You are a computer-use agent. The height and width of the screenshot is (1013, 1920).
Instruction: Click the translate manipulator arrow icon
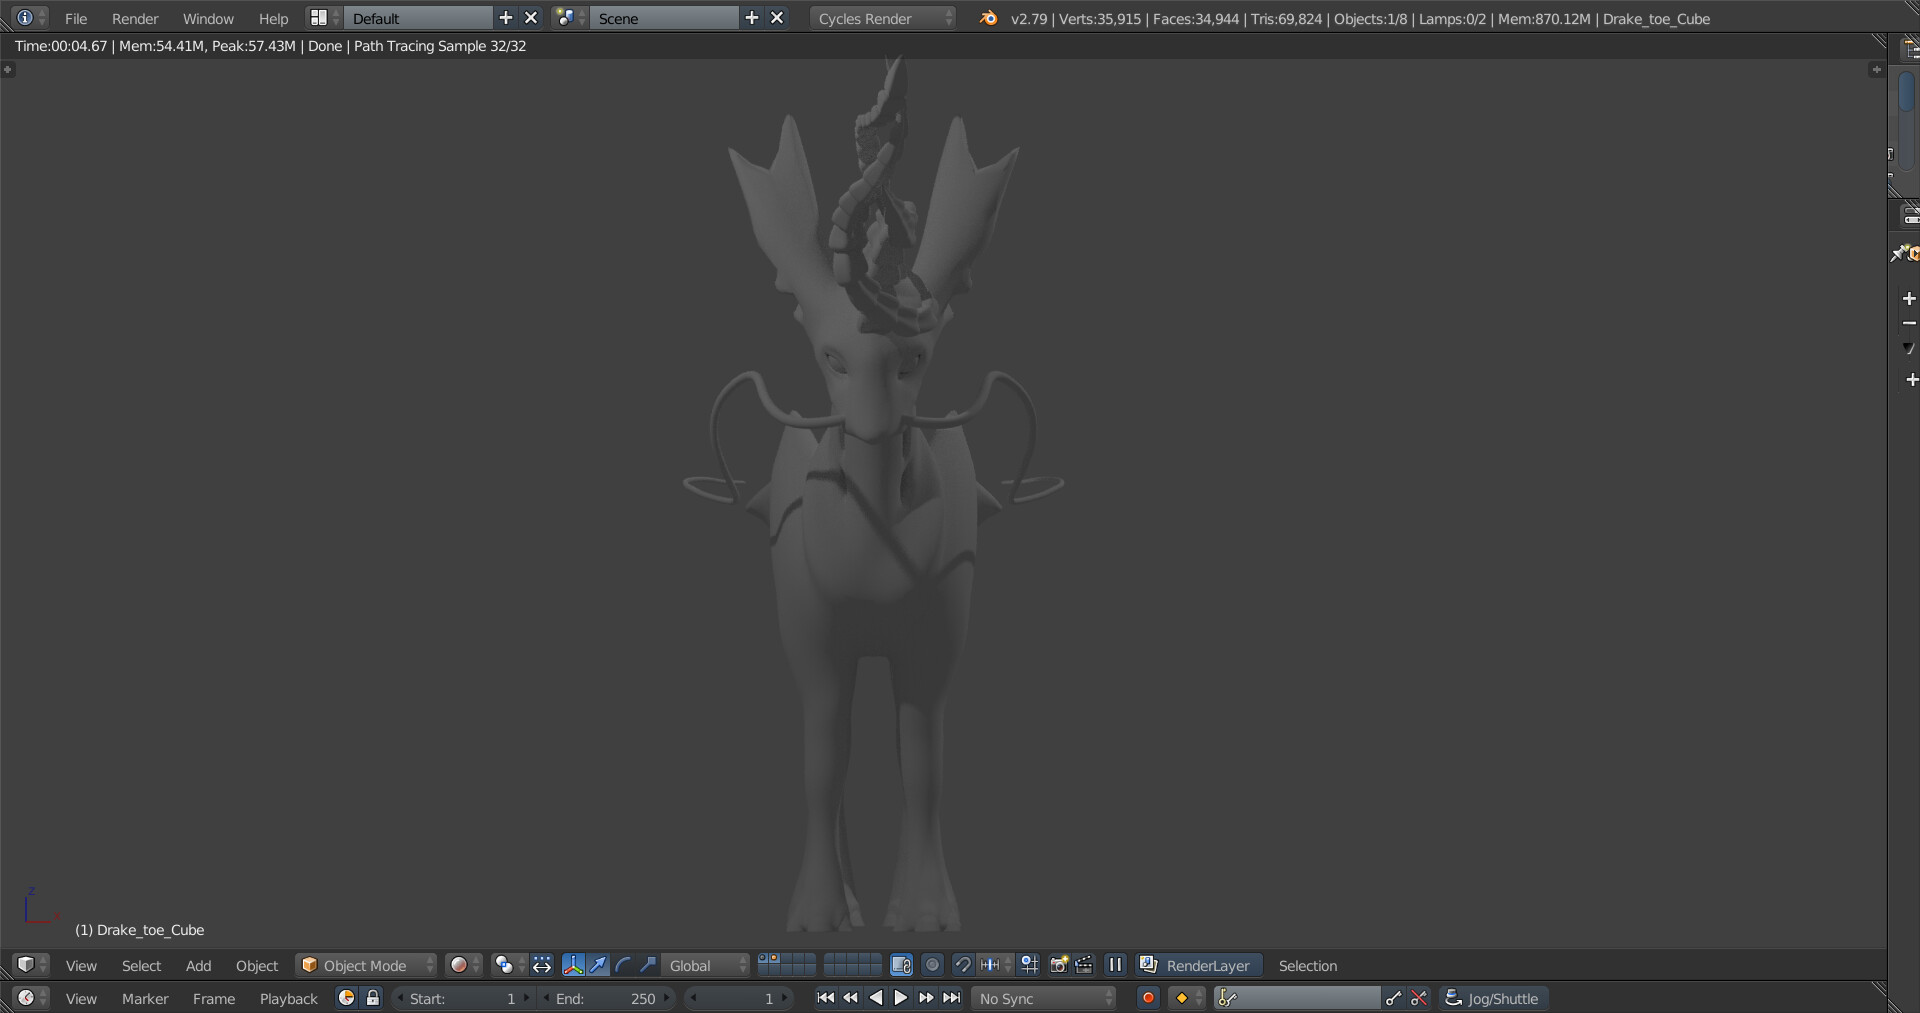598,965
